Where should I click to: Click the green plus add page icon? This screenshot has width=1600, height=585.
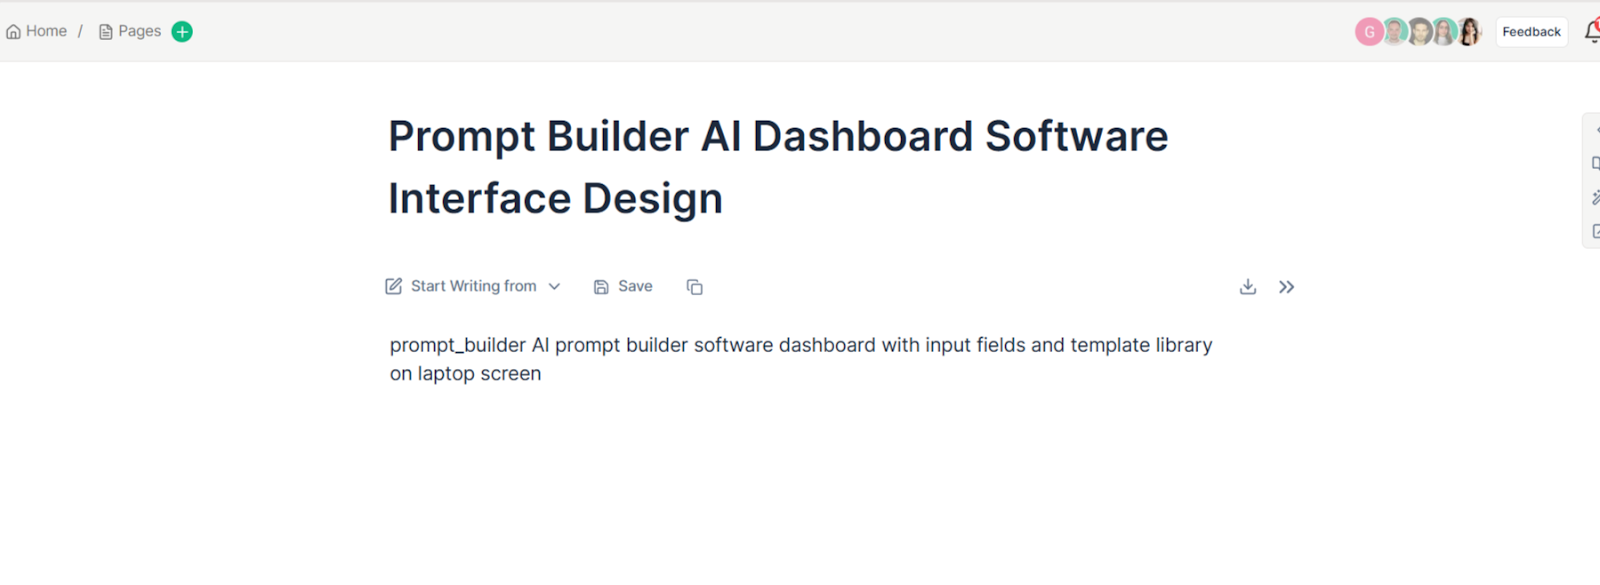(x=182, y=31)
